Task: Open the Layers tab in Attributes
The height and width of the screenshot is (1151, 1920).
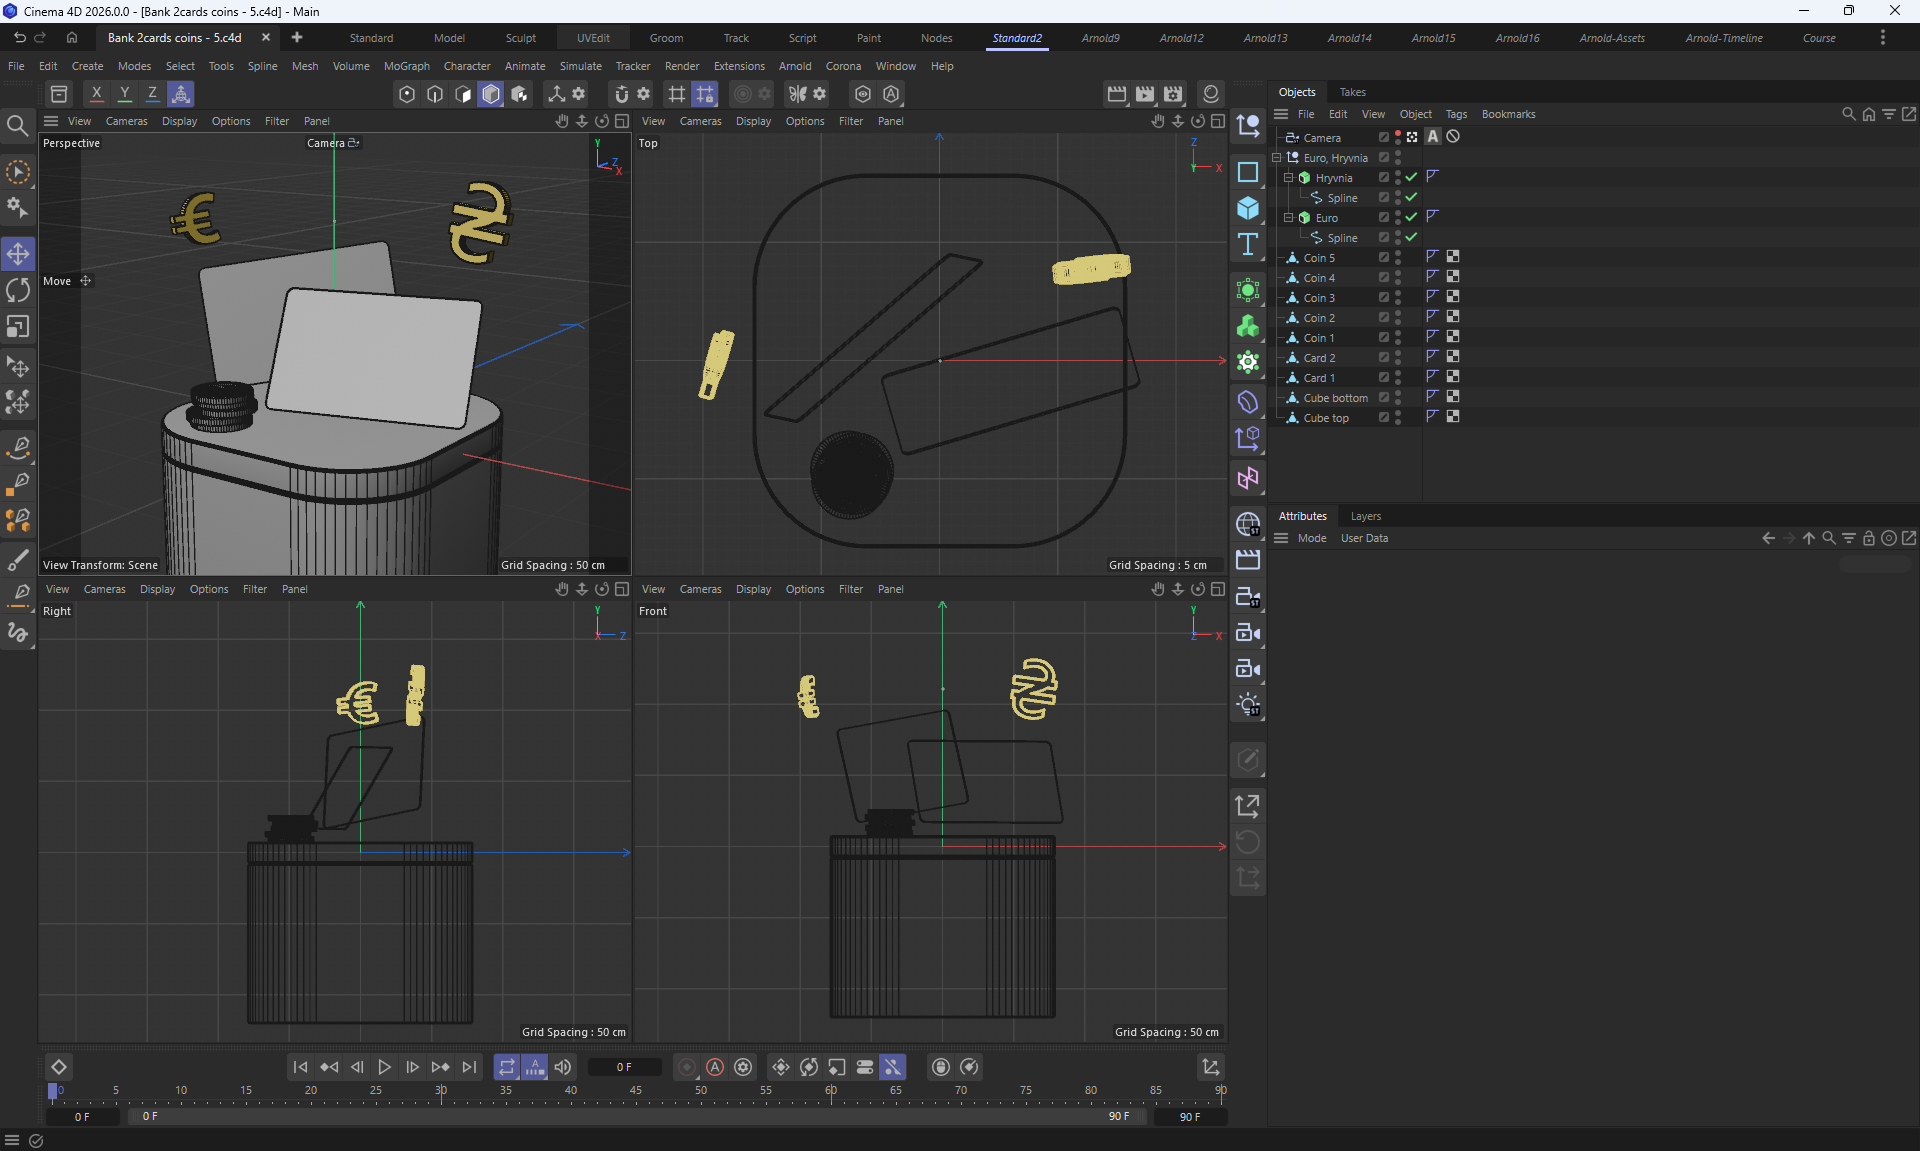Action: (x=1365, y=516)
